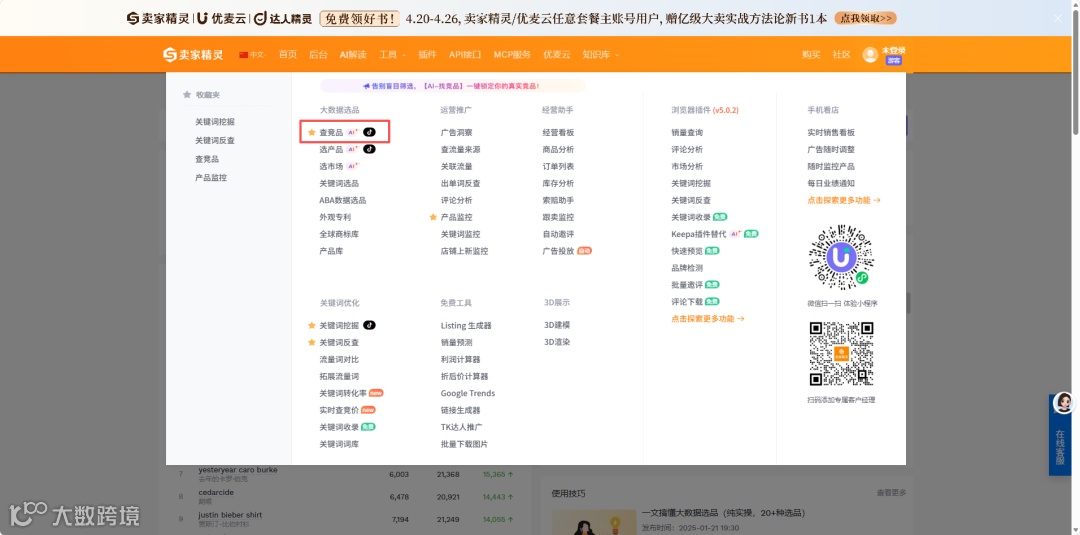Open 插件 in navbar
This screenshot has width=1080, height=535.
[x=427, y=54]
